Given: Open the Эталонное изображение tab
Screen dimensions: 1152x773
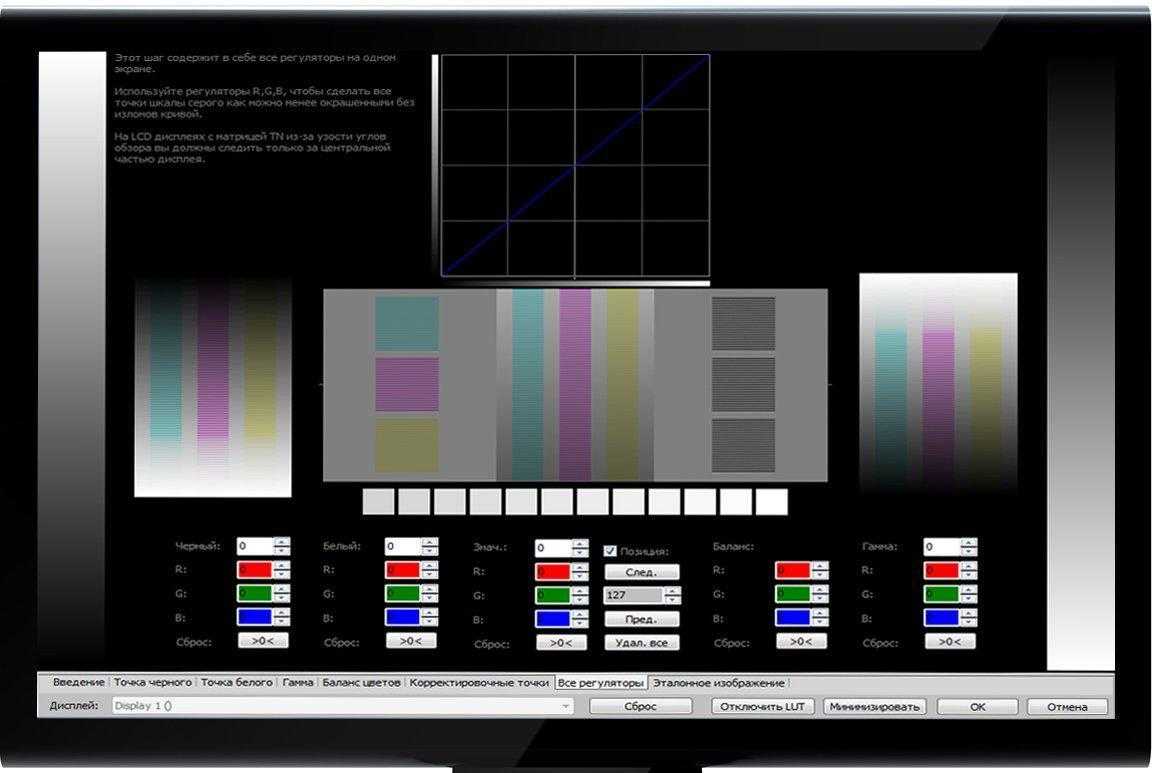Looking at the screenshot, I should pyautogui.click(x=718, y=682).
